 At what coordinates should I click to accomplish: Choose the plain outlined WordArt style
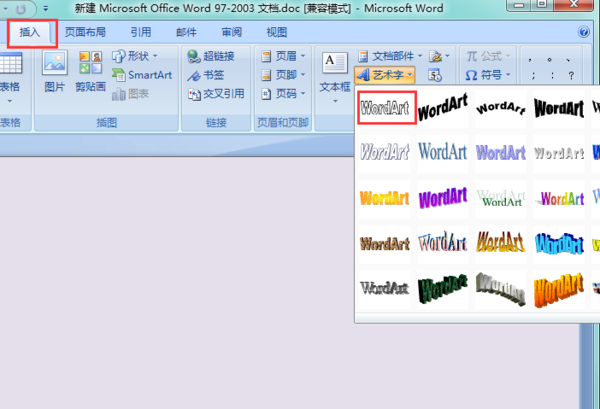(x=385, y=108)
